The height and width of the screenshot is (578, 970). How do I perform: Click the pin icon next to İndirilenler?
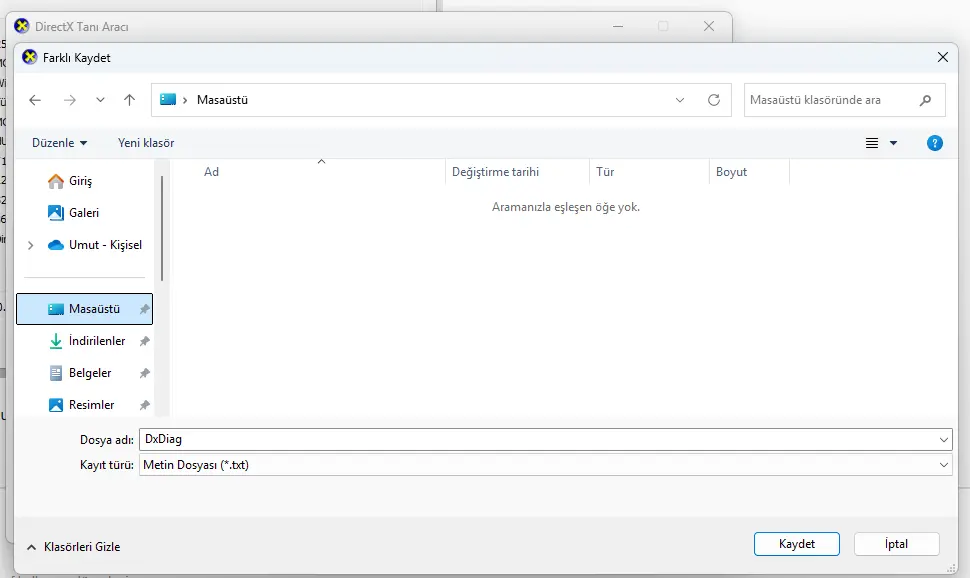tap(145, 341)
